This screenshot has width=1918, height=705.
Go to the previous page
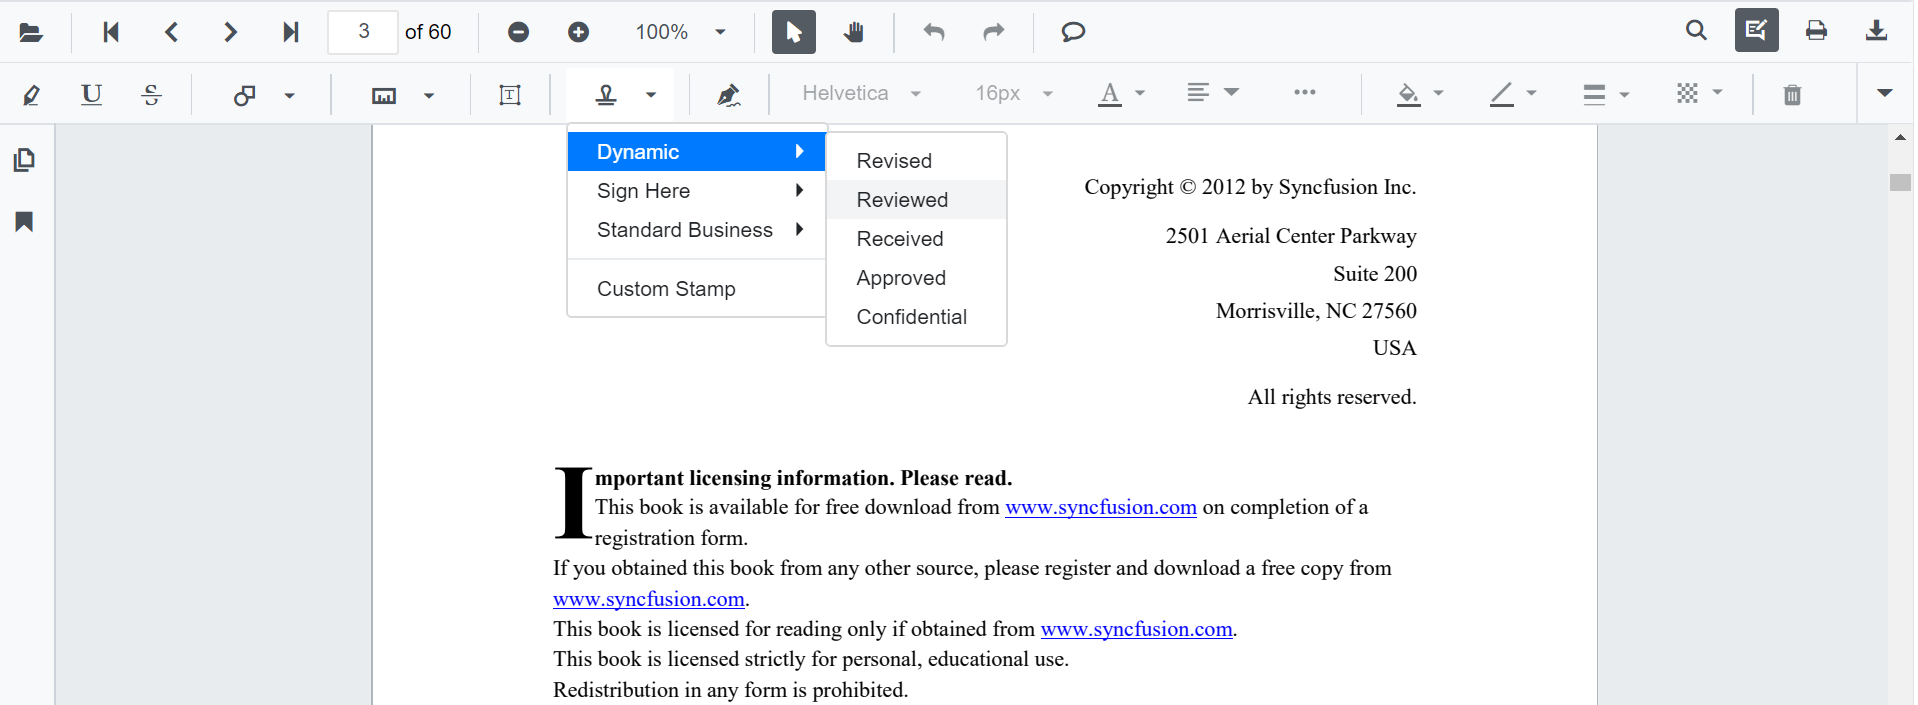pos(171,32)
